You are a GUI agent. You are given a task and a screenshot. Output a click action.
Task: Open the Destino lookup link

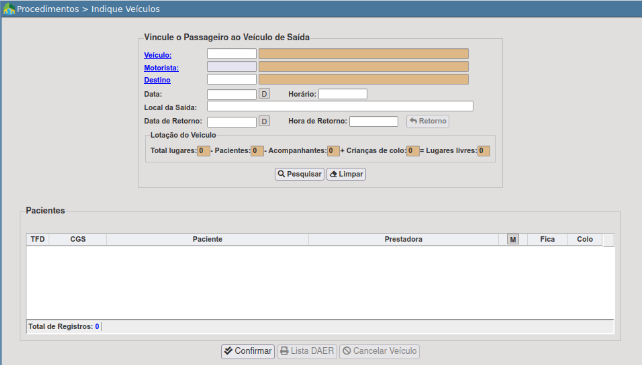pos(157,80)
